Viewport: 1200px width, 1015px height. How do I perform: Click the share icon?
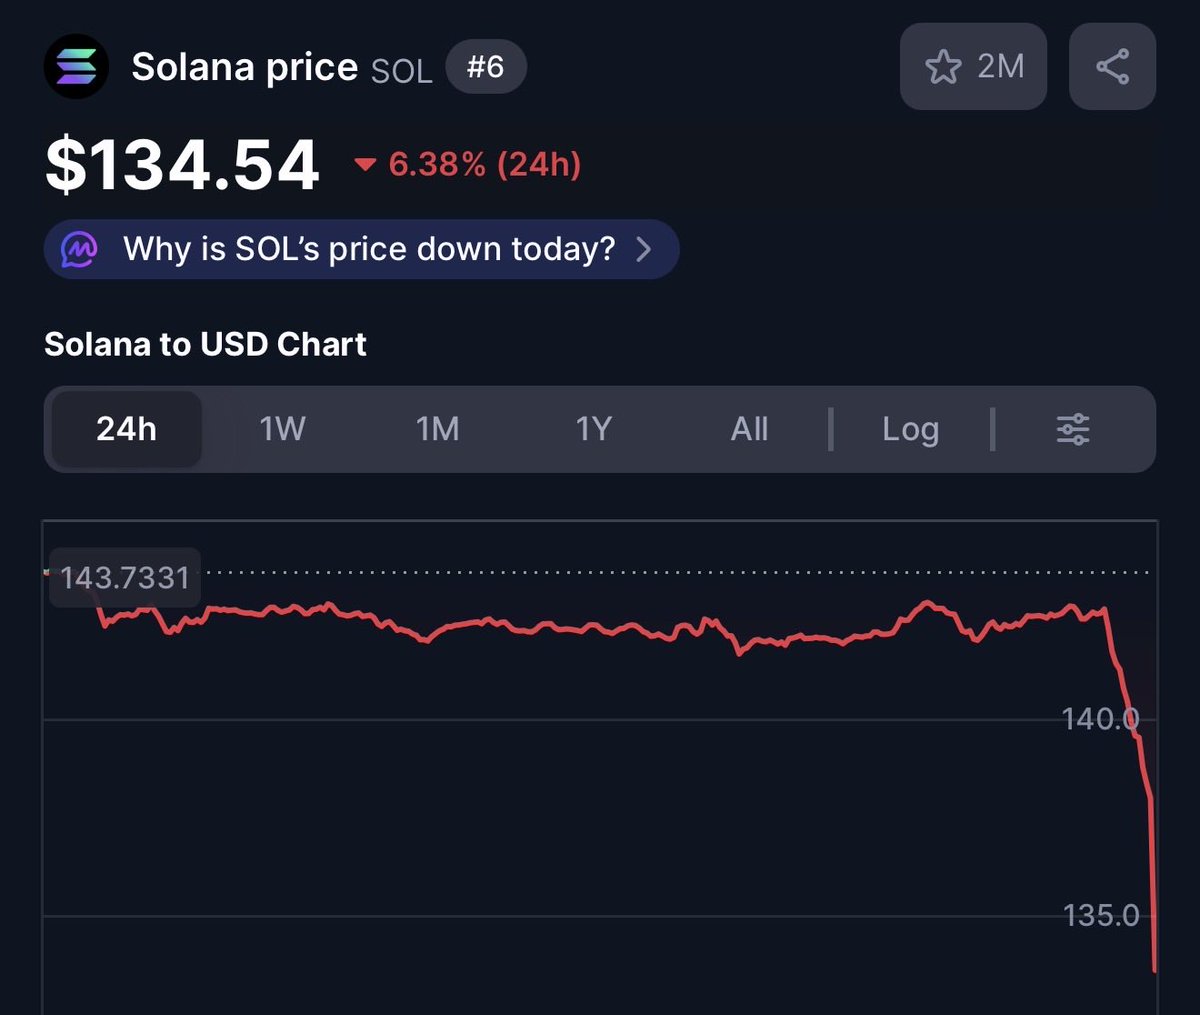pyautogui.click(x=1111, y=66)
